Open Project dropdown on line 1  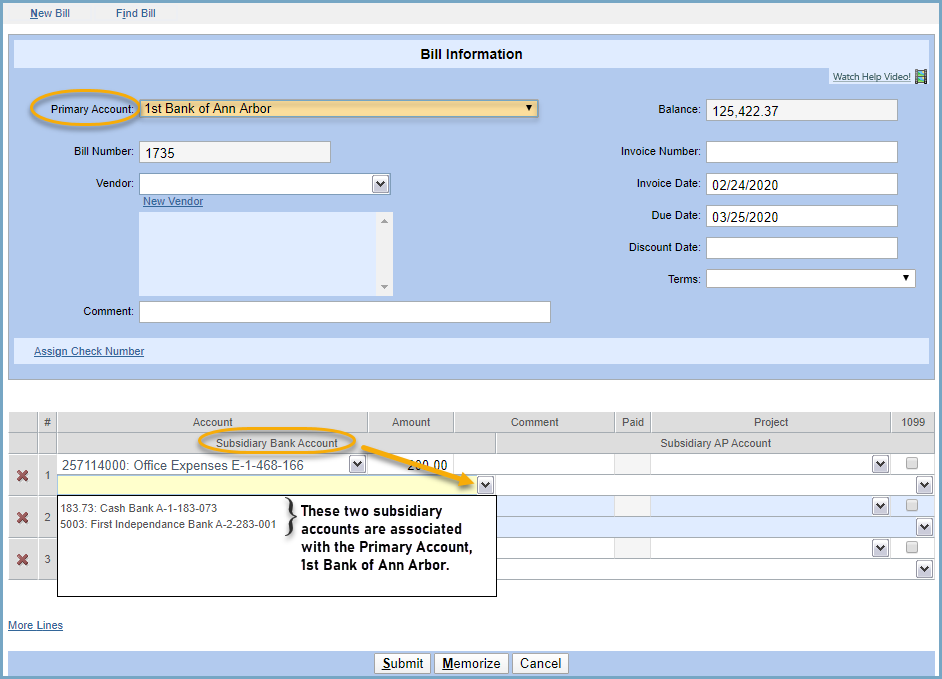pyautogui.click(x=881, y=464)
